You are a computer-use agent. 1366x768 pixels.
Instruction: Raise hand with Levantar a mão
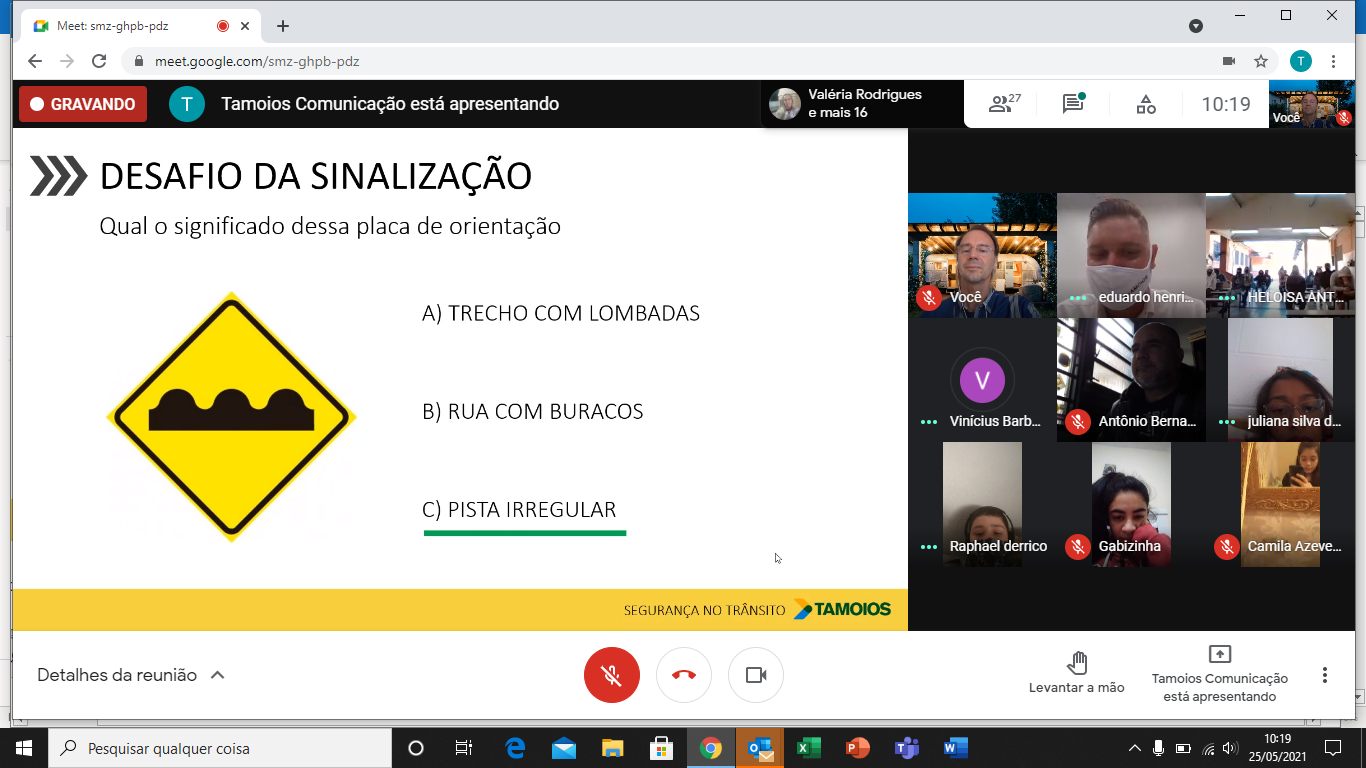pyautogui.click(x=1076, y=673)
